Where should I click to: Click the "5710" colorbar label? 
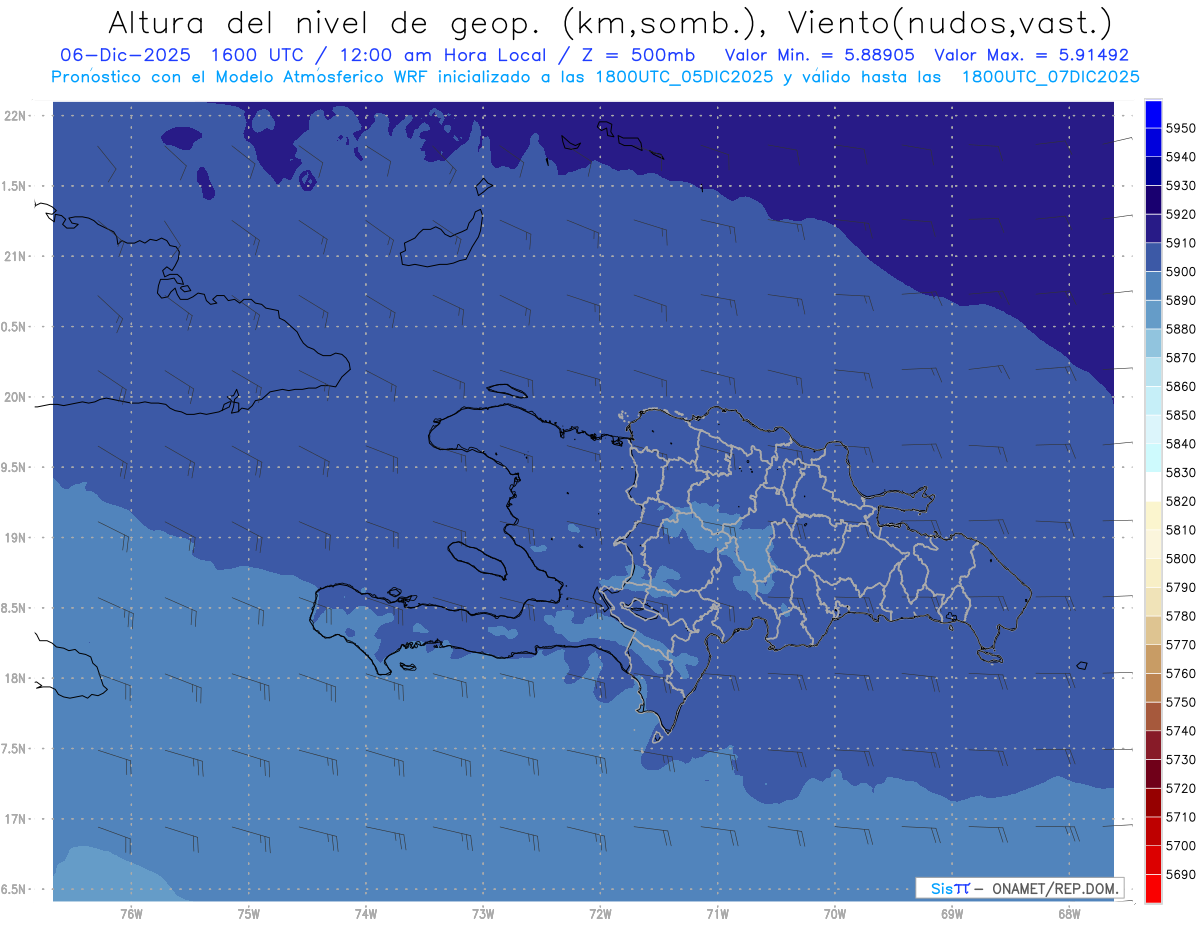(1180, 816)
